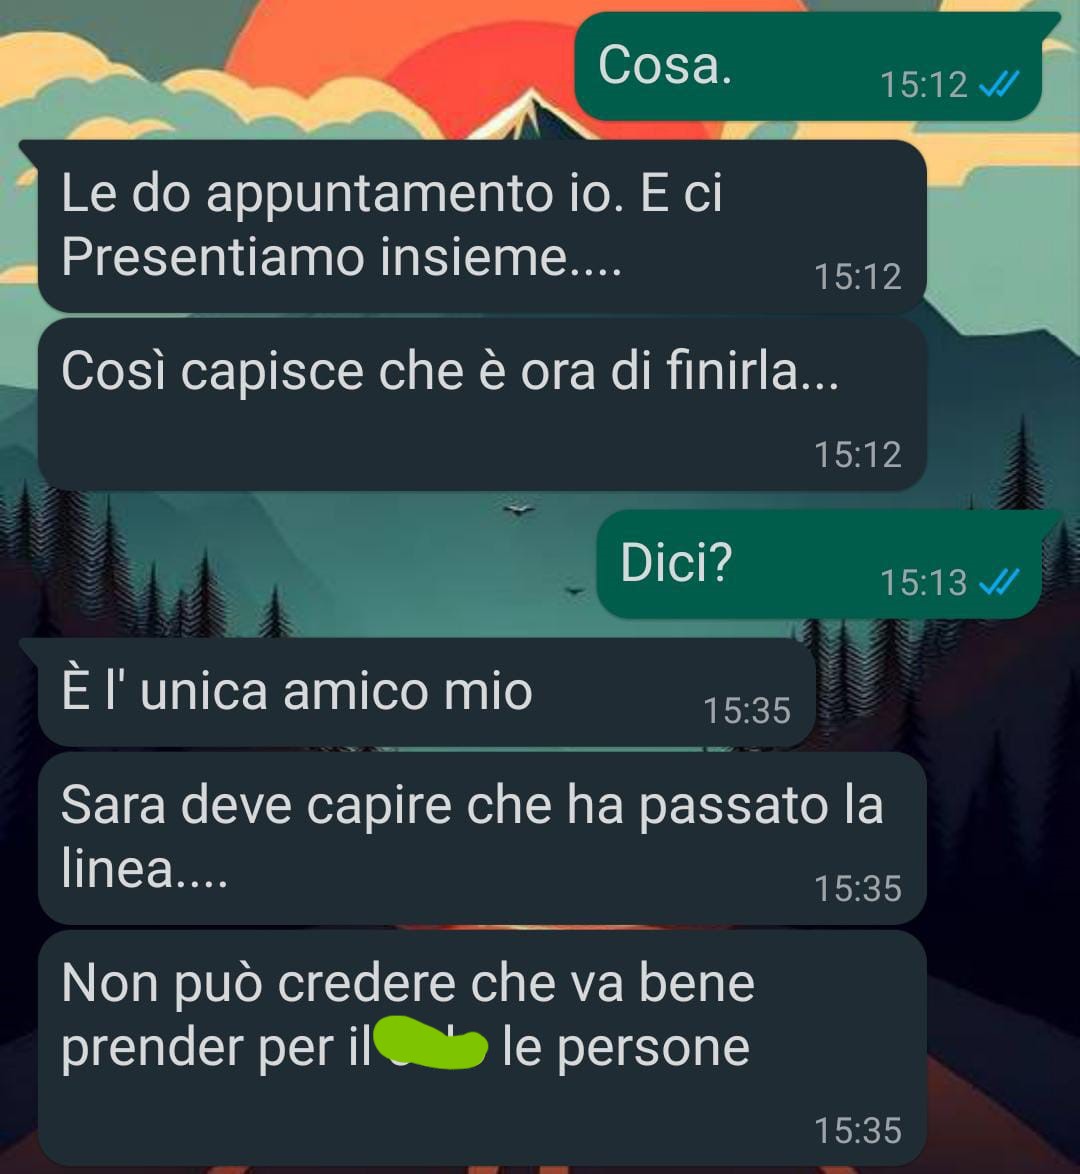Click the 15:12 timestamp under "Presentiamo insieme"
1080x1174 pixels.
click(x=858, y=276)
